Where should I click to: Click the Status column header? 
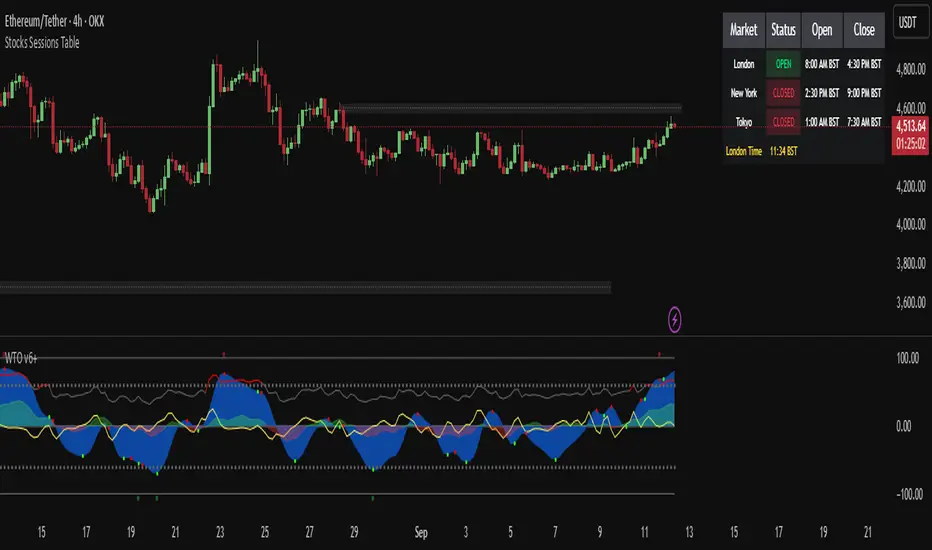pos(783,30)
